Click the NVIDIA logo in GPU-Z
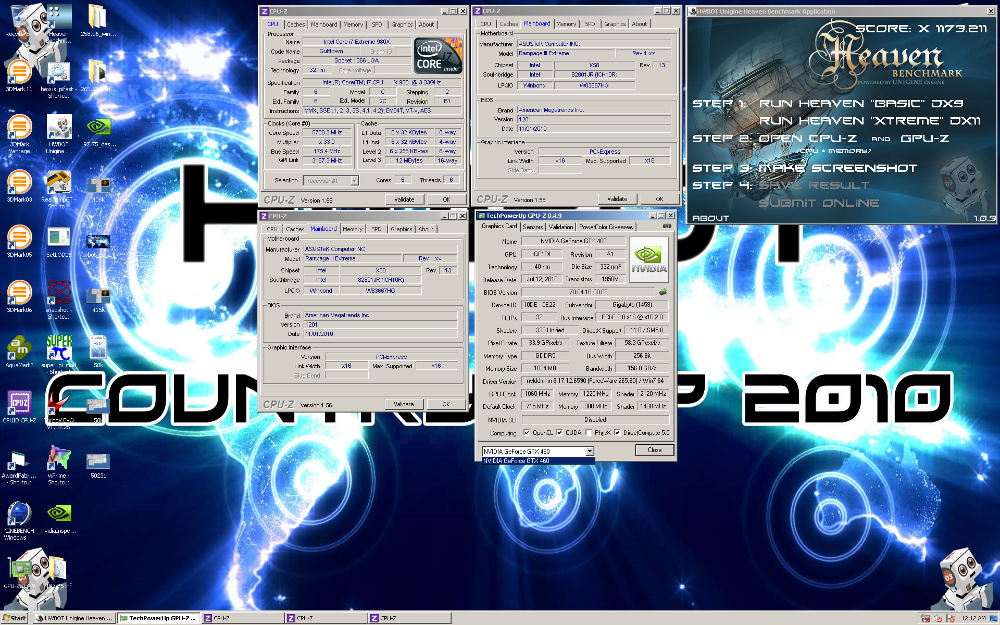This screenshot has height=625, width=1000. click(648, 259)
